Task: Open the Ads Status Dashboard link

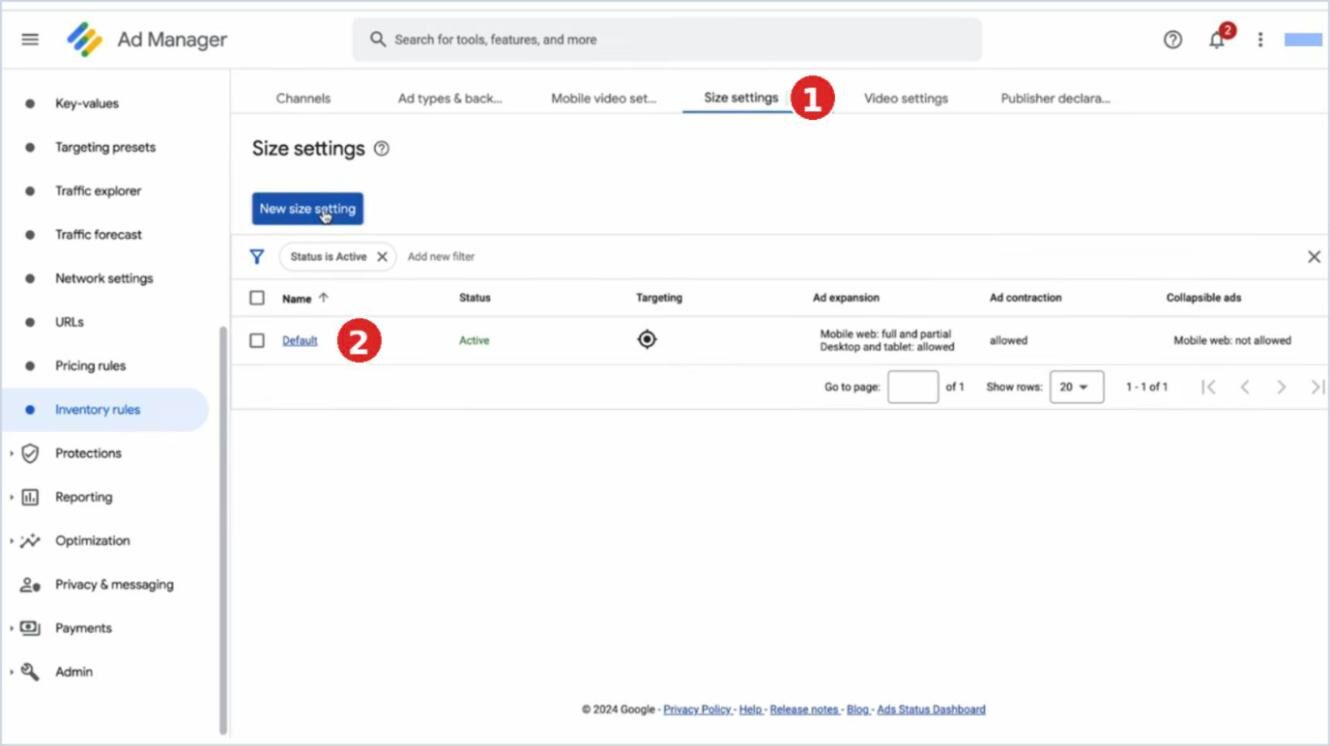Action: [x=931, y=710]
